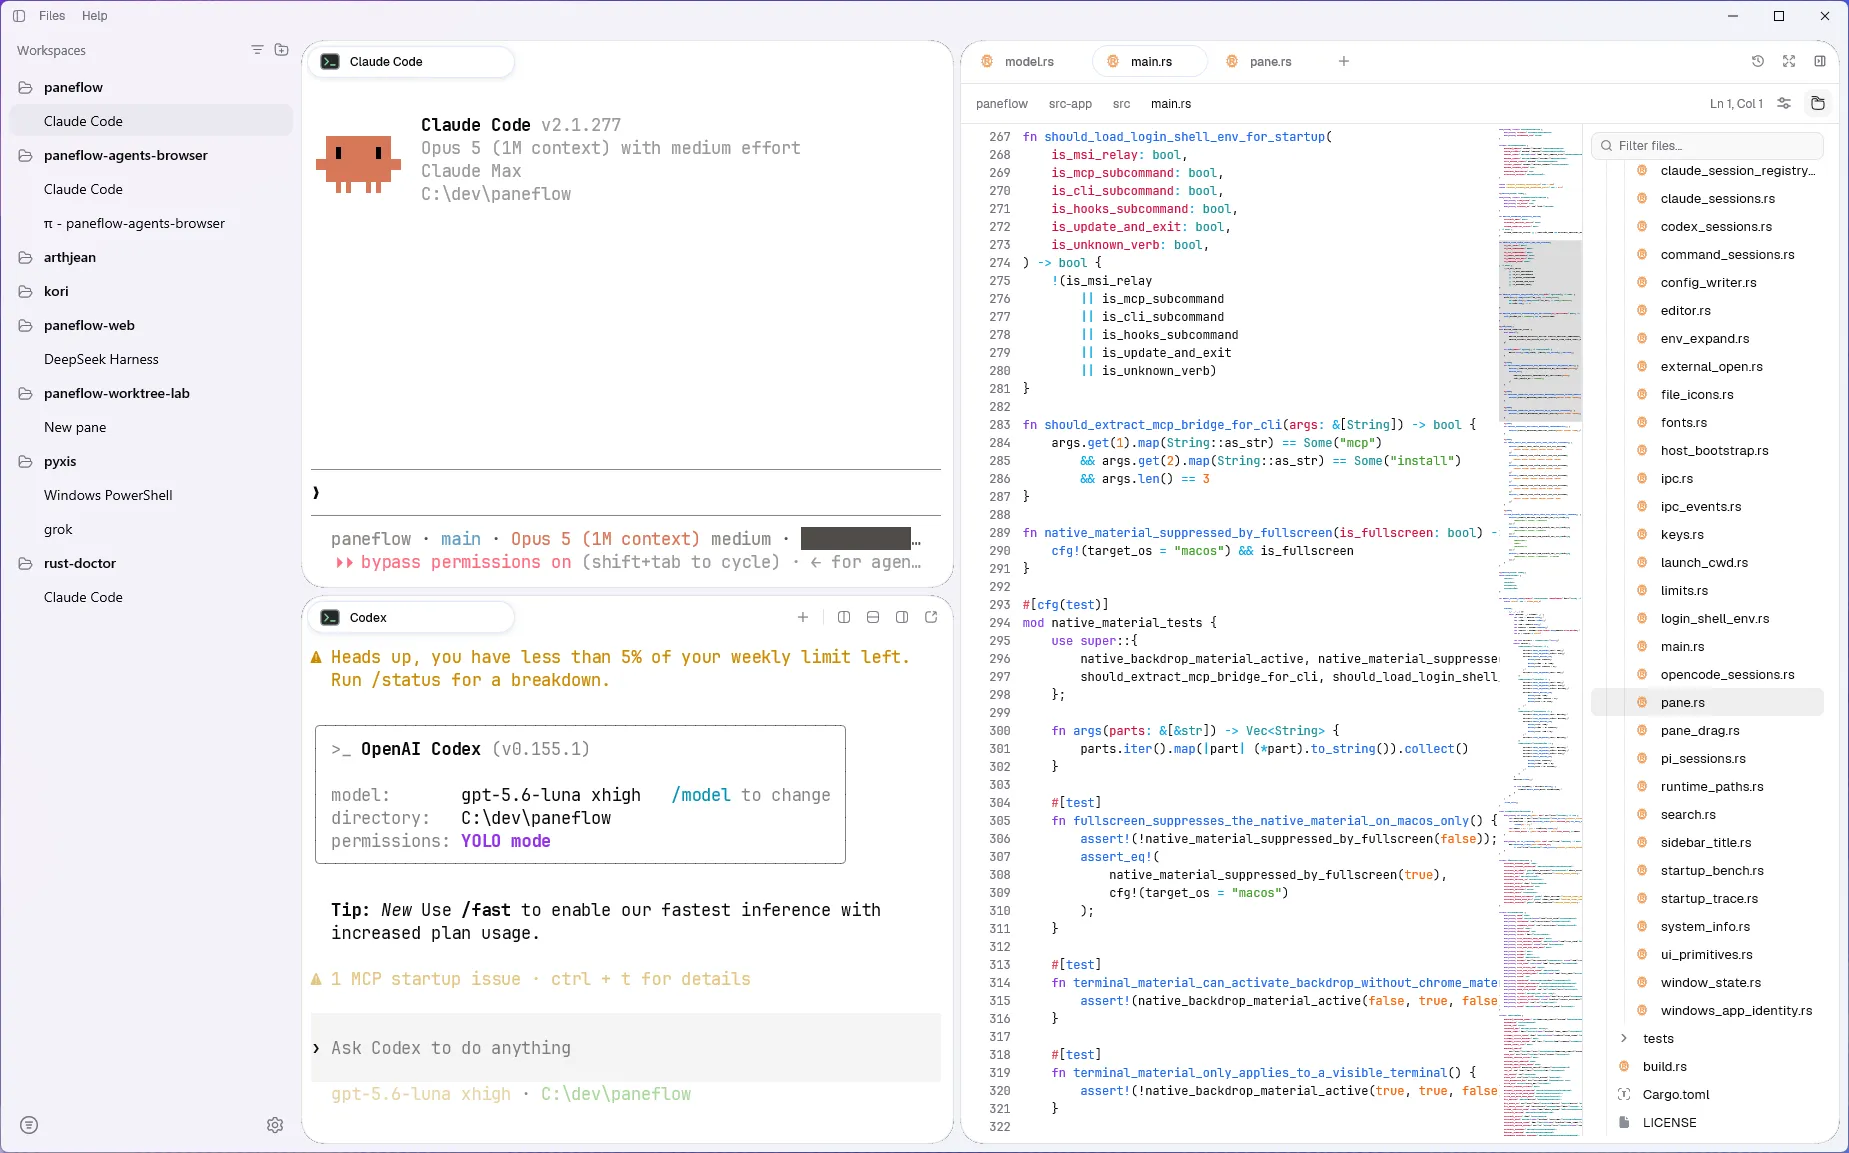Add a new tab in Codex pane

click(x=803, y=617)
